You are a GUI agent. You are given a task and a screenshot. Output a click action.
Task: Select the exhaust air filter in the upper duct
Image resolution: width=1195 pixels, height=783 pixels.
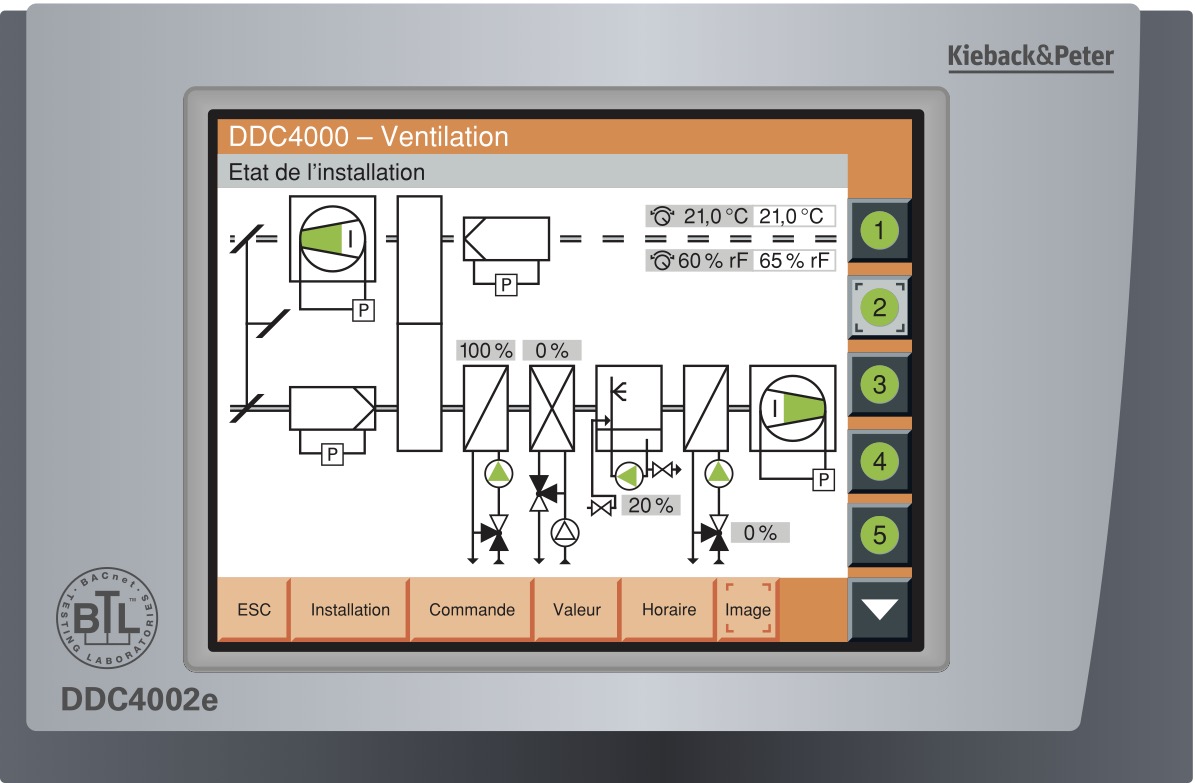(506, 239)
